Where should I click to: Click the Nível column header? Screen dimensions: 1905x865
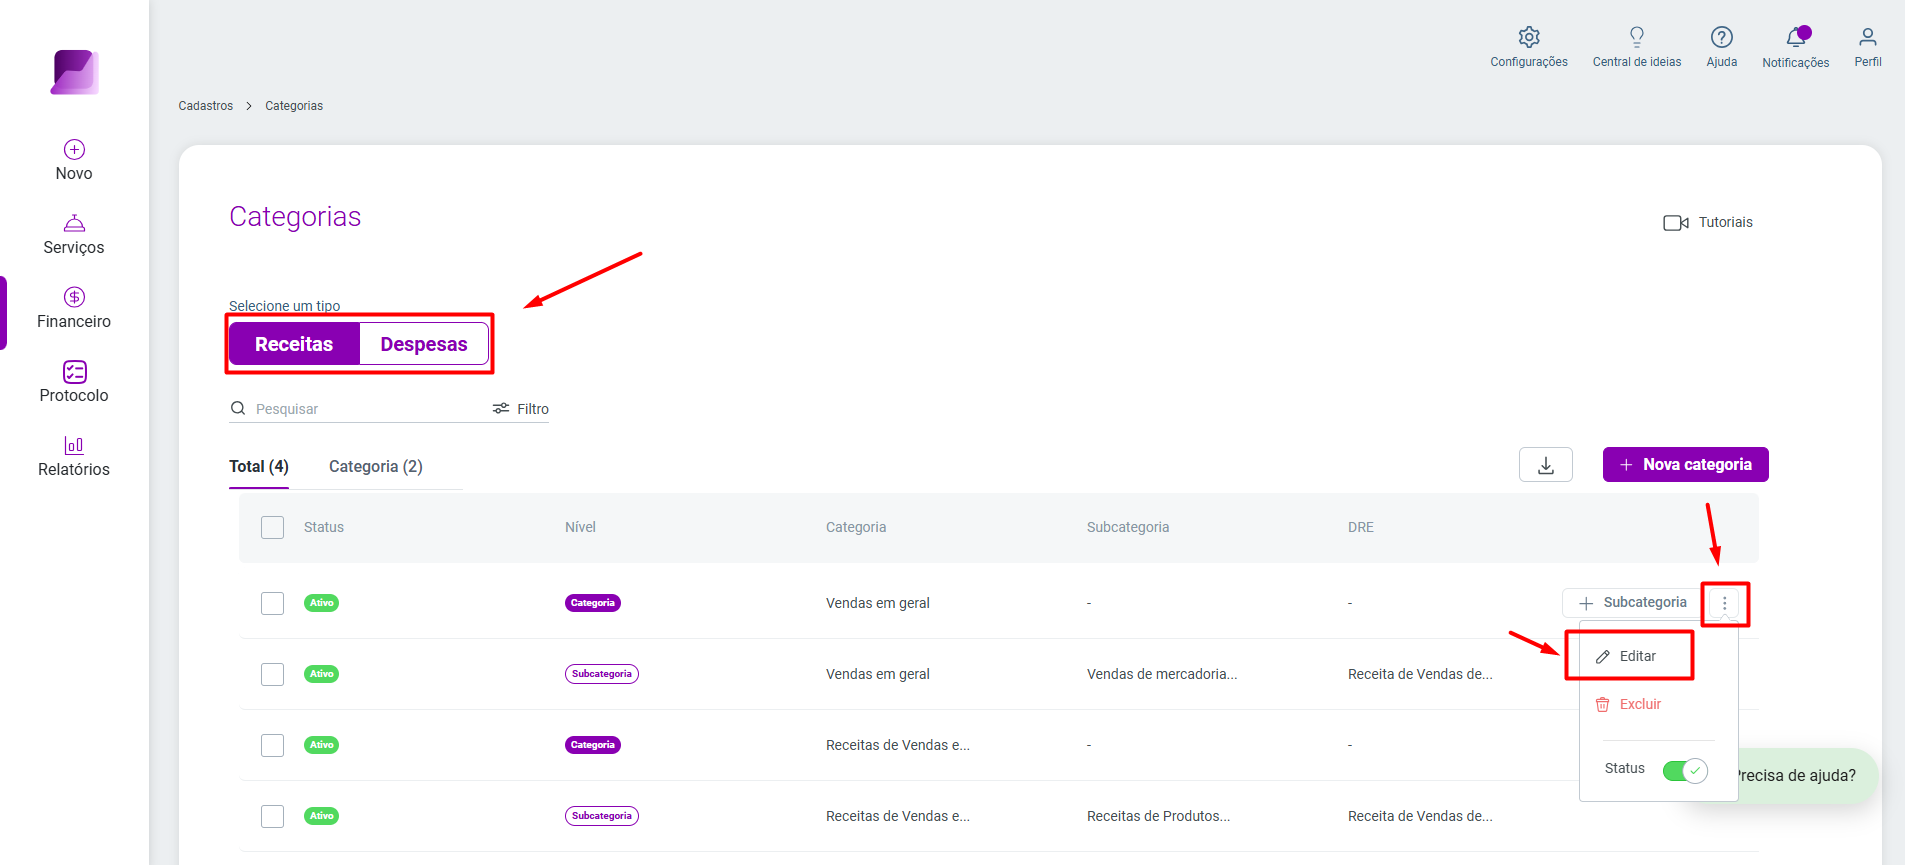580,527
